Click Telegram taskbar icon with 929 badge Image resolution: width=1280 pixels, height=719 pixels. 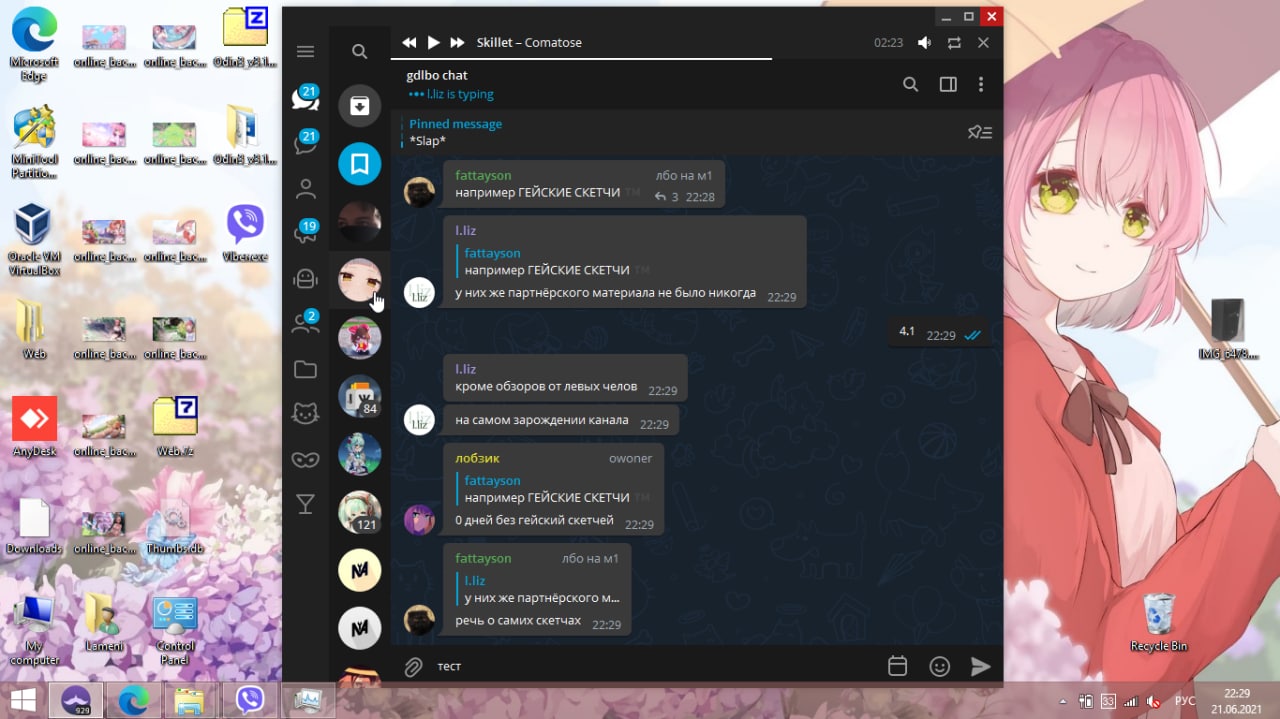point(76,699)
